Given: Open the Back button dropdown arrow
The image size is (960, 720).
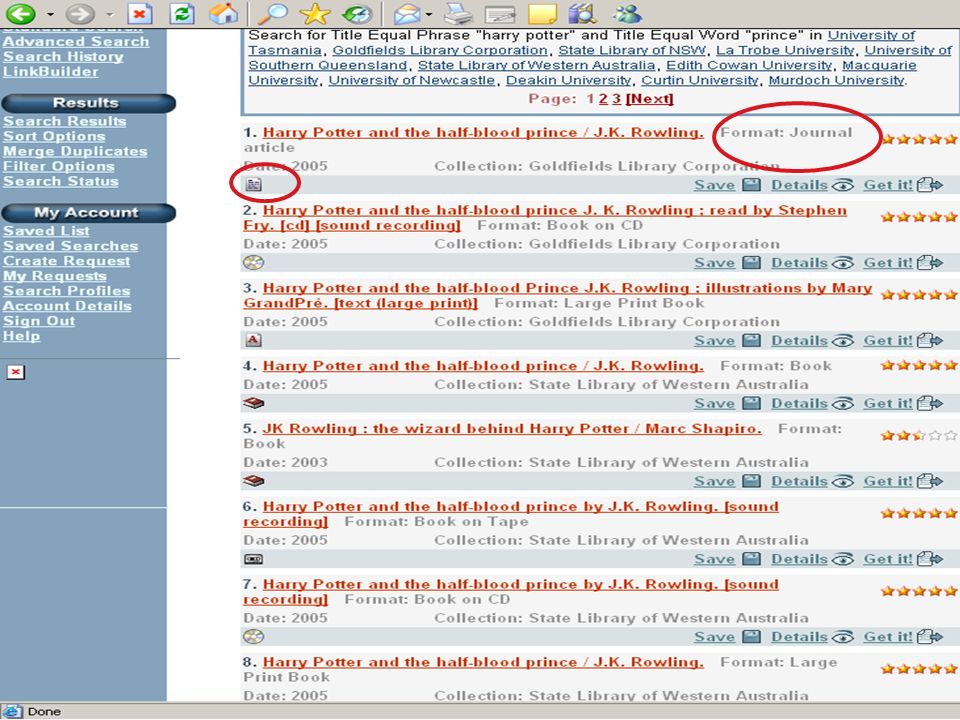Looking at the screenshot, I should [50, 14].
